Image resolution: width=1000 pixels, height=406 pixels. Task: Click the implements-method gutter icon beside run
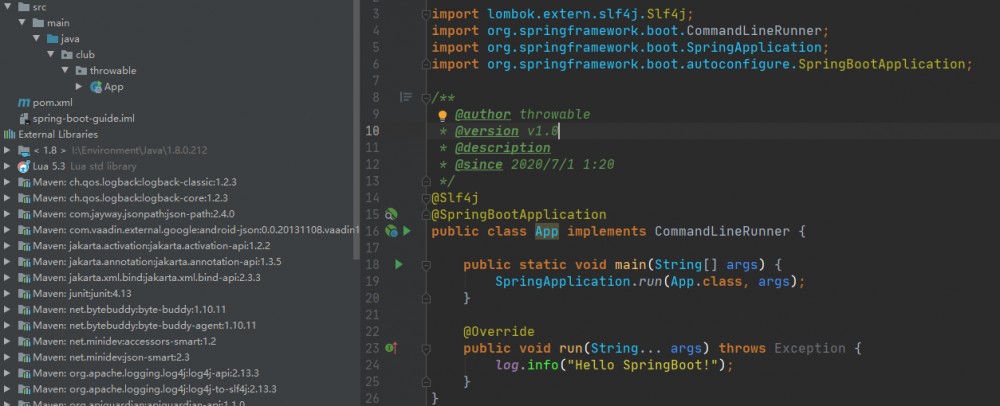click(391, 347)
